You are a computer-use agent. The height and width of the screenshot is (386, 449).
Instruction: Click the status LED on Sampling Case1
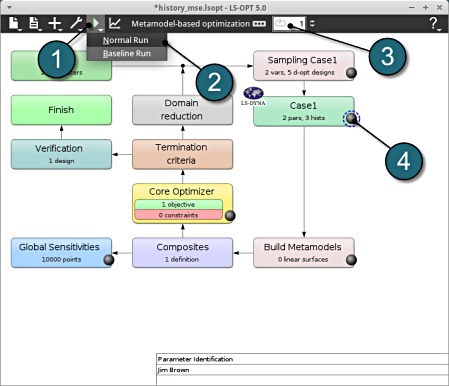pos(351,73)
